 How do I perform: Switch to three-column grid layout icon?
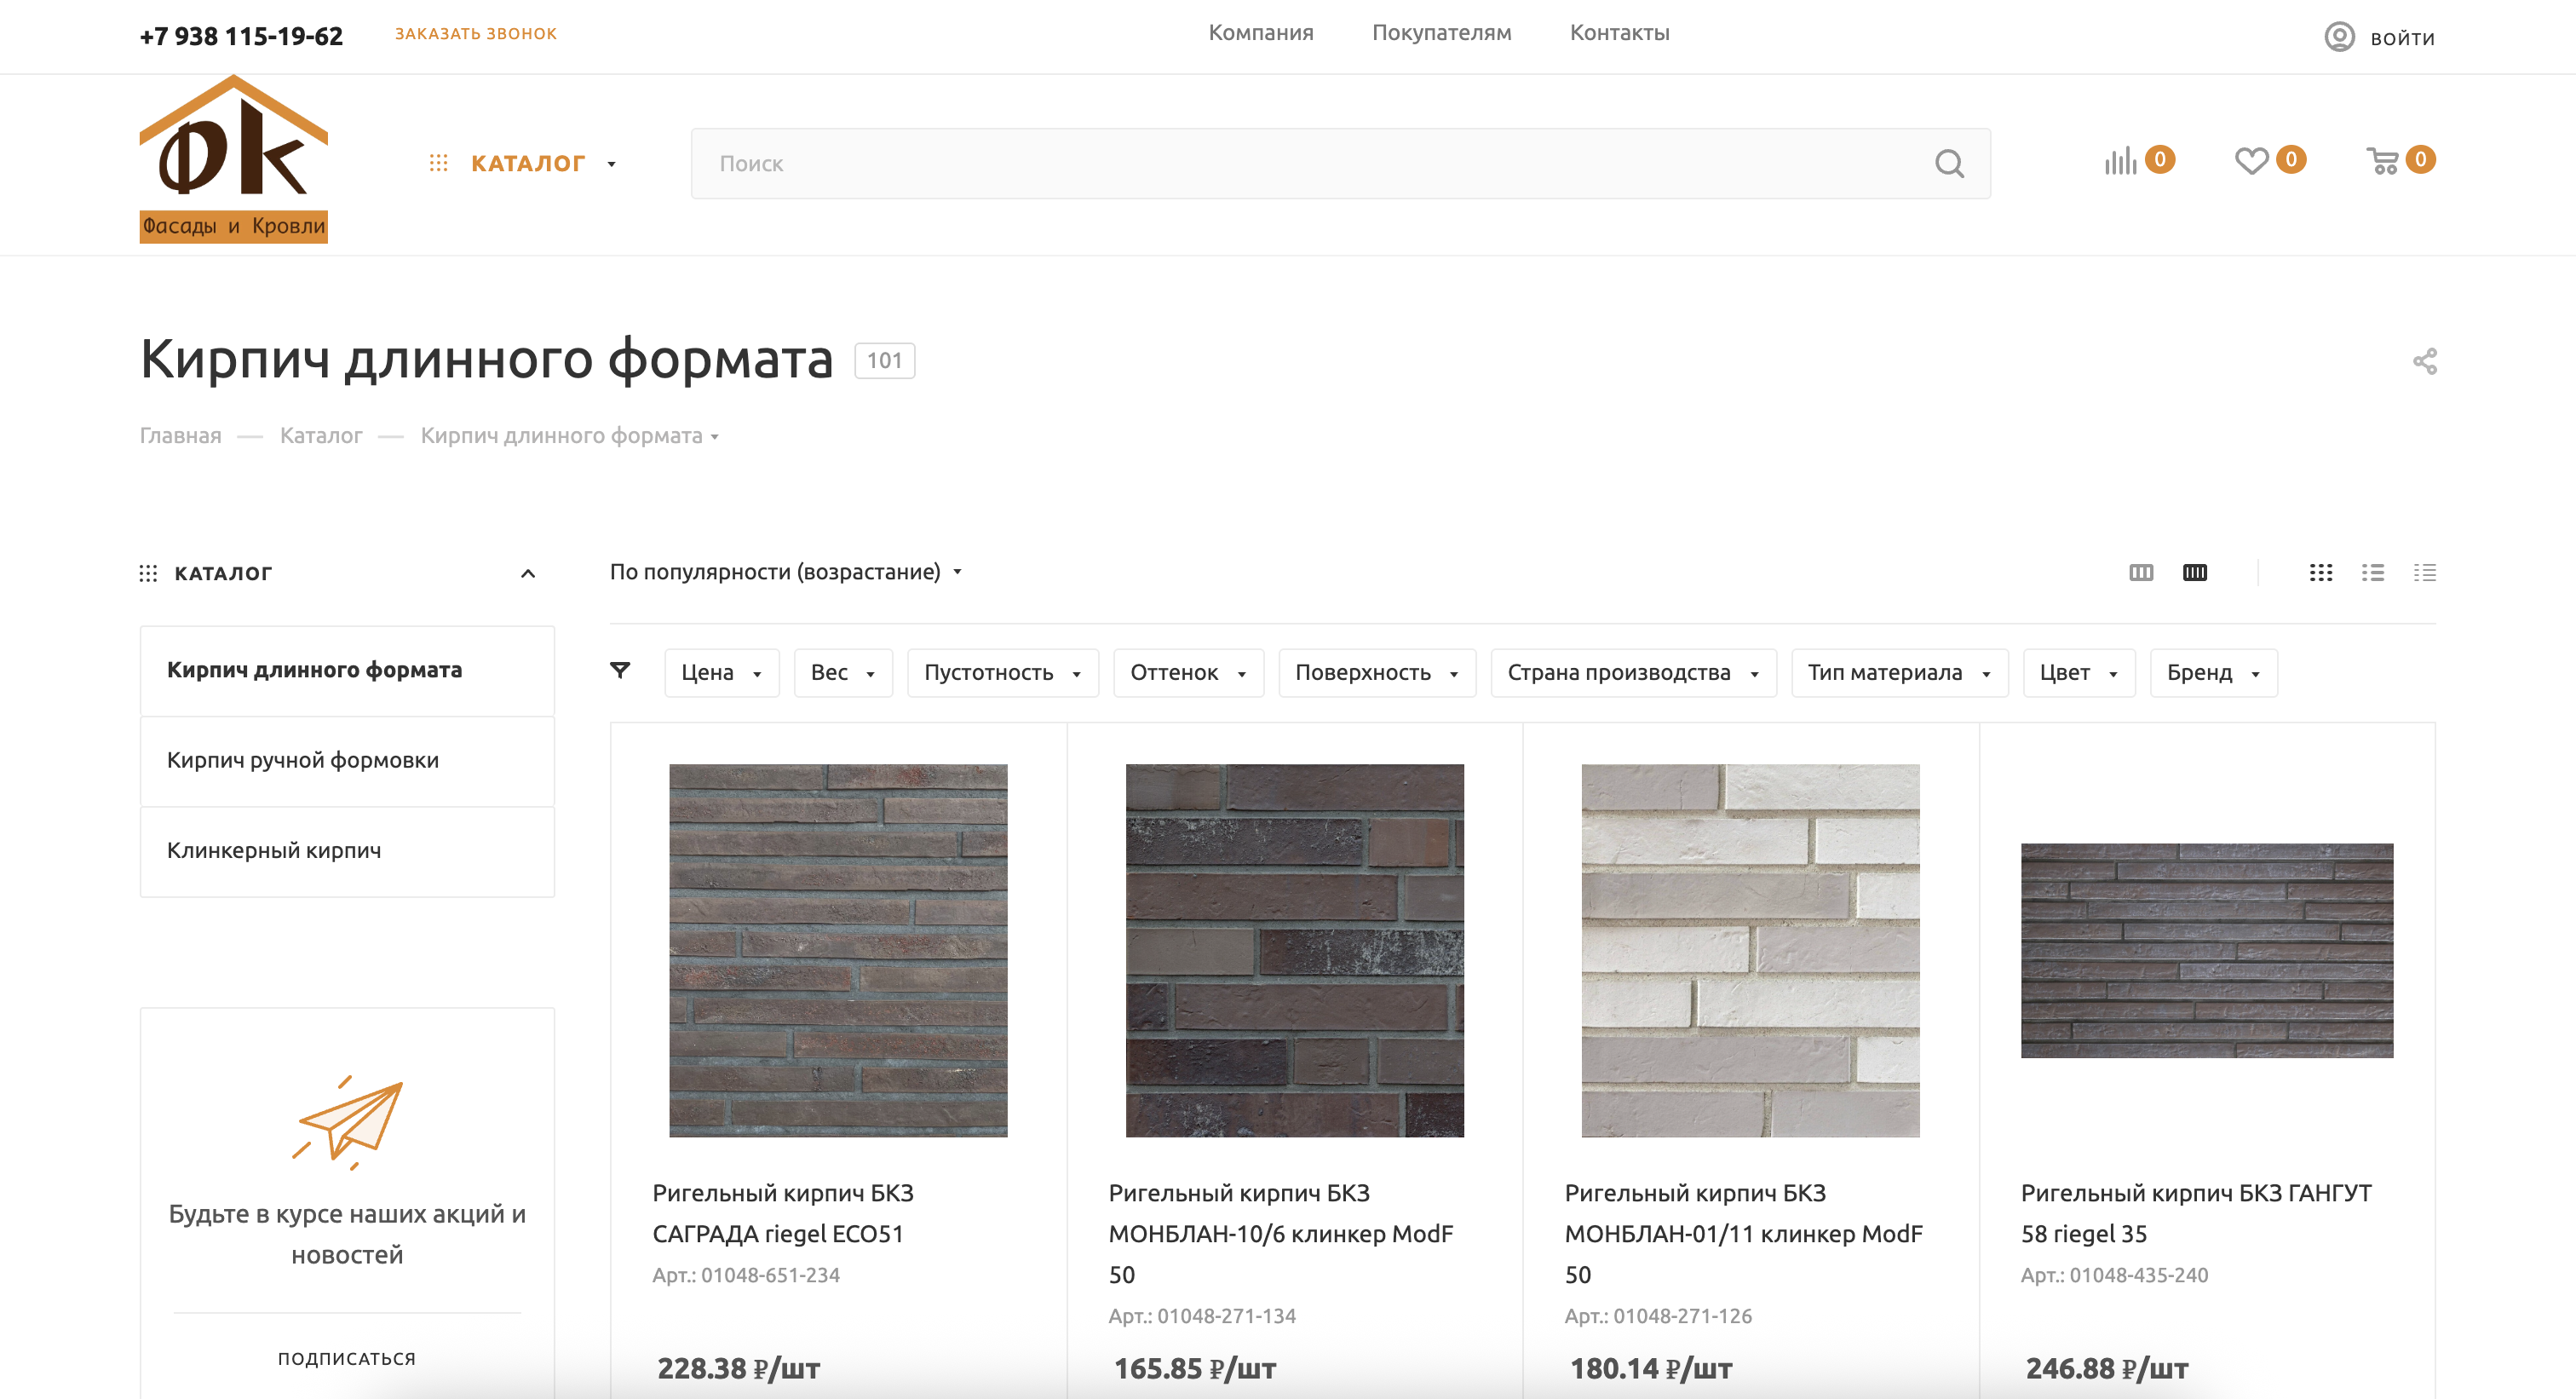point(2141,573)
